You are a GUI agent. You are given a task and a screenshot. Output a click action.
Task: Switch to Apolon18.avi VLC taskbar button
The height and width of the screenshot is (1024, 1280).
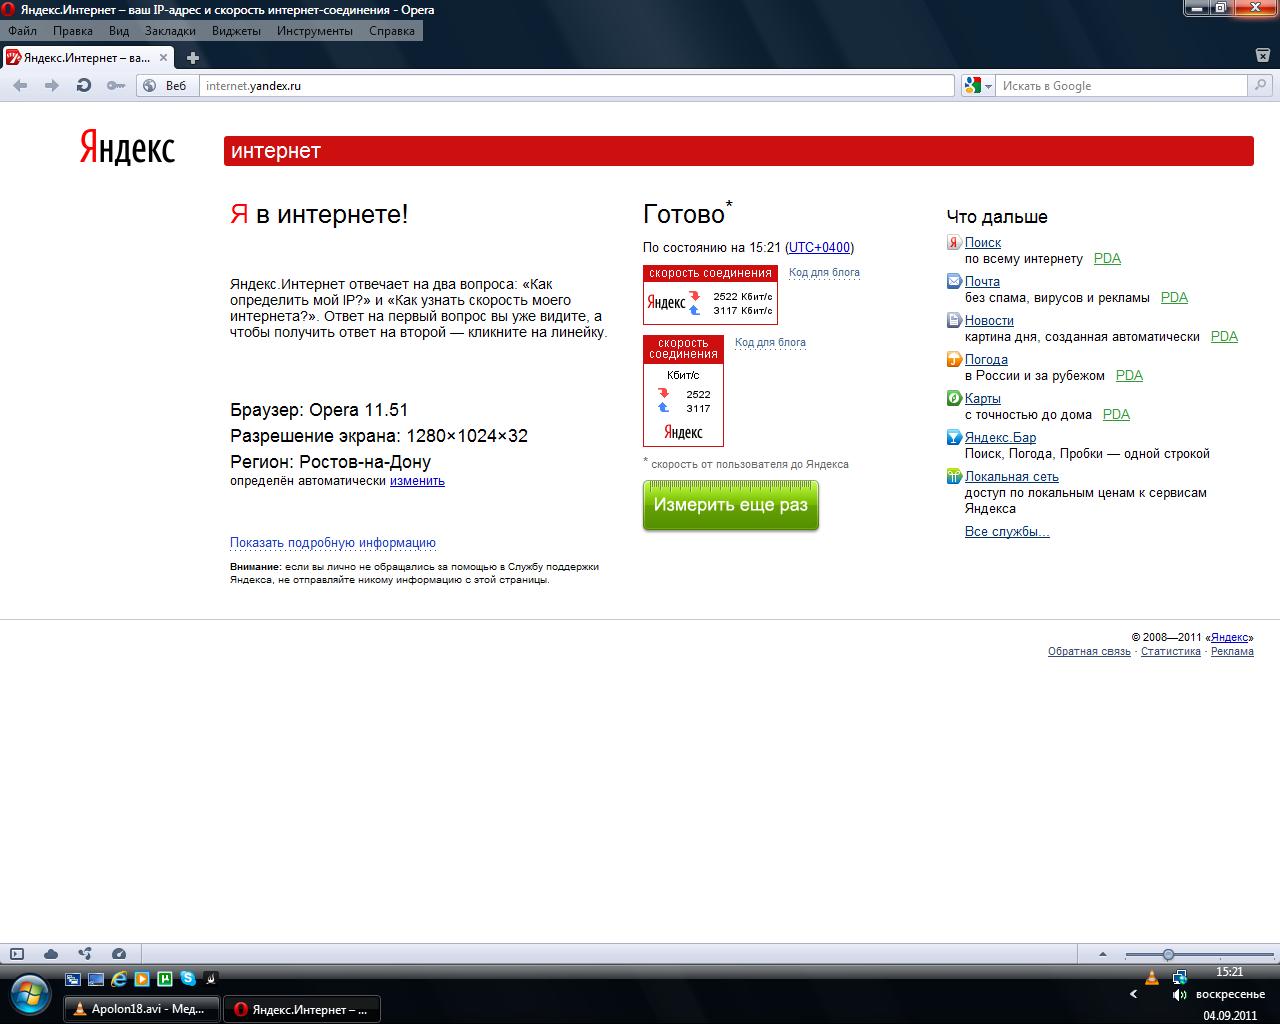click(x=141, y=1009)
